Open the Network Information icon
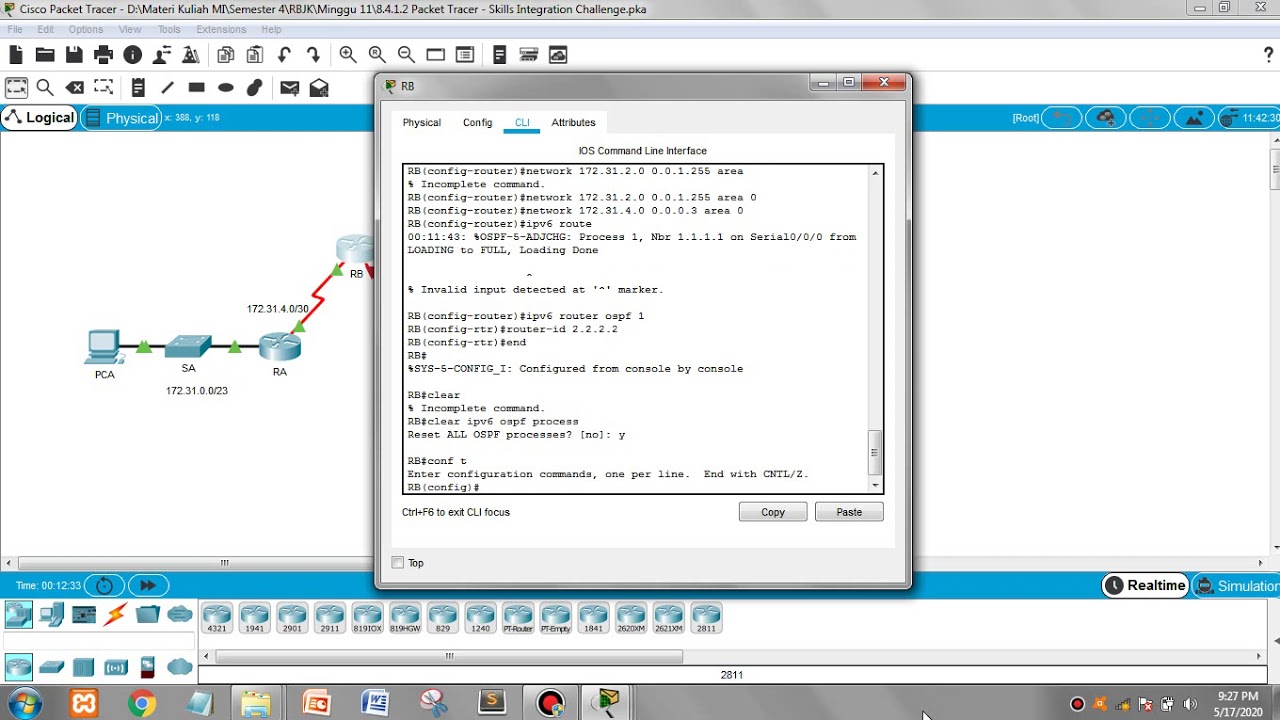The width and height of the screenshot is (1280, 720). click(132, 55)
